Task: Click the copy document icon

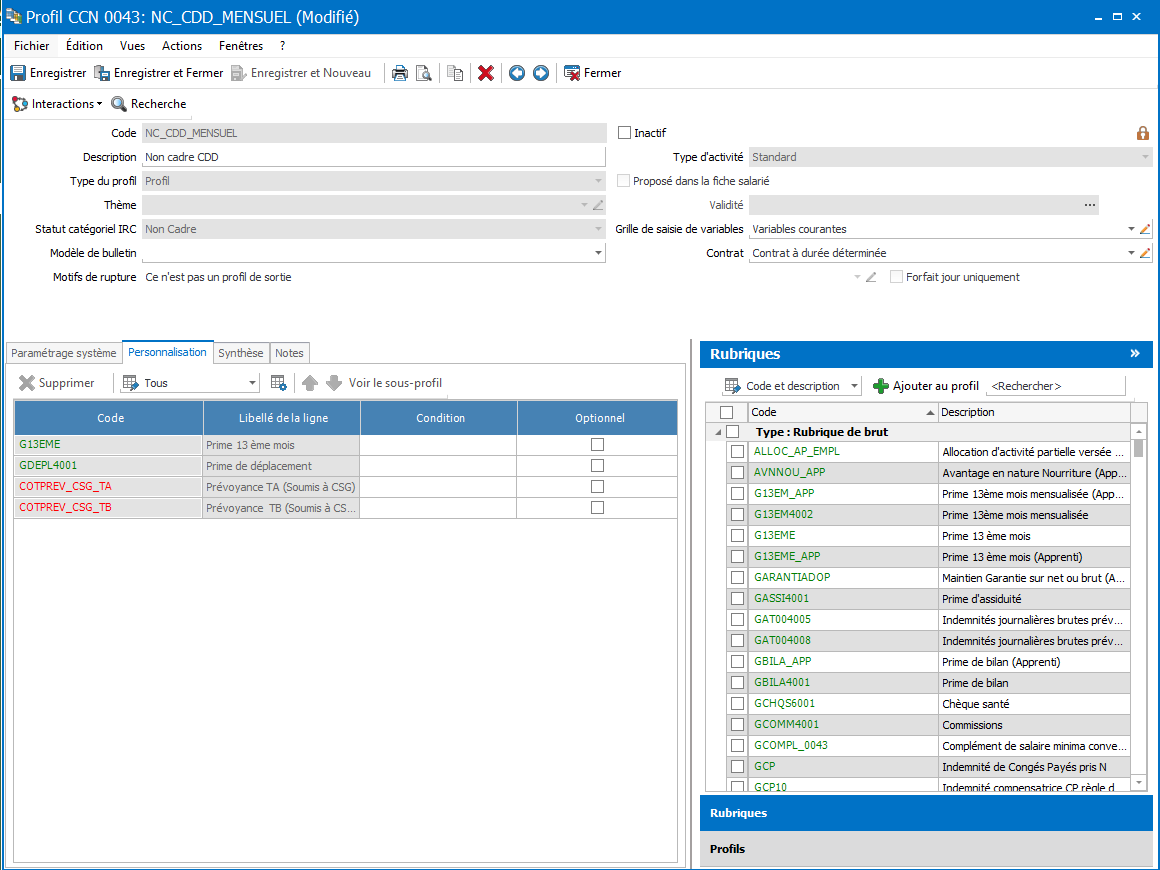Action: point(455,73)
